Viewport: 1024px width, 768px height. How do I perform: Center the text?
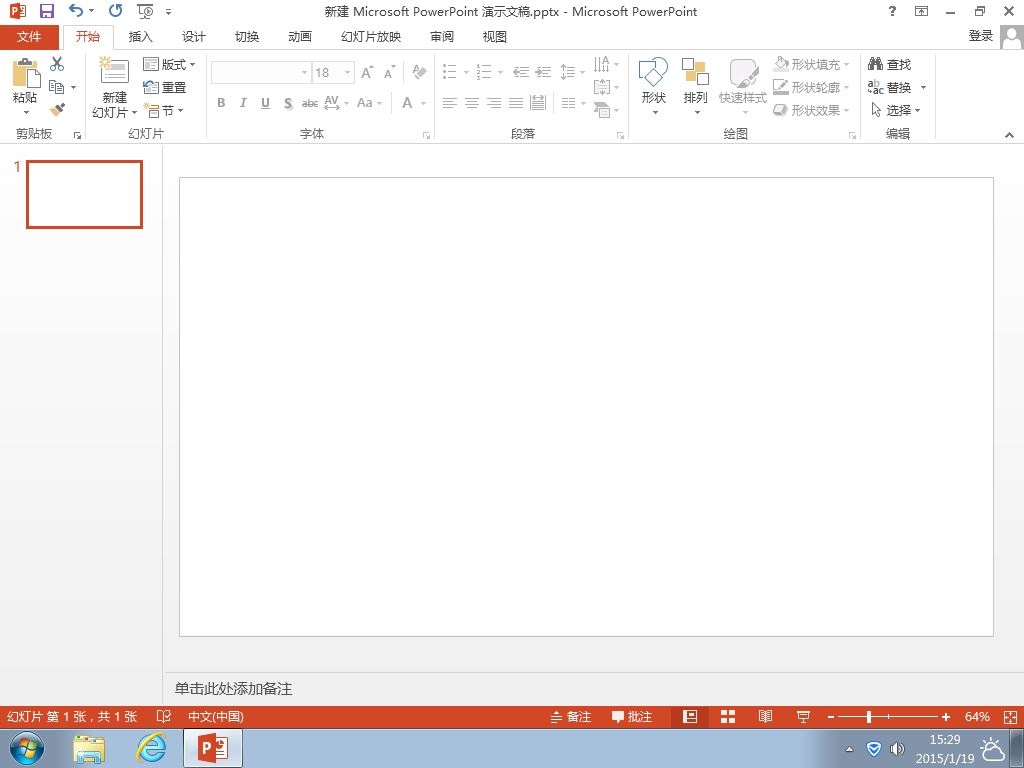472,103
